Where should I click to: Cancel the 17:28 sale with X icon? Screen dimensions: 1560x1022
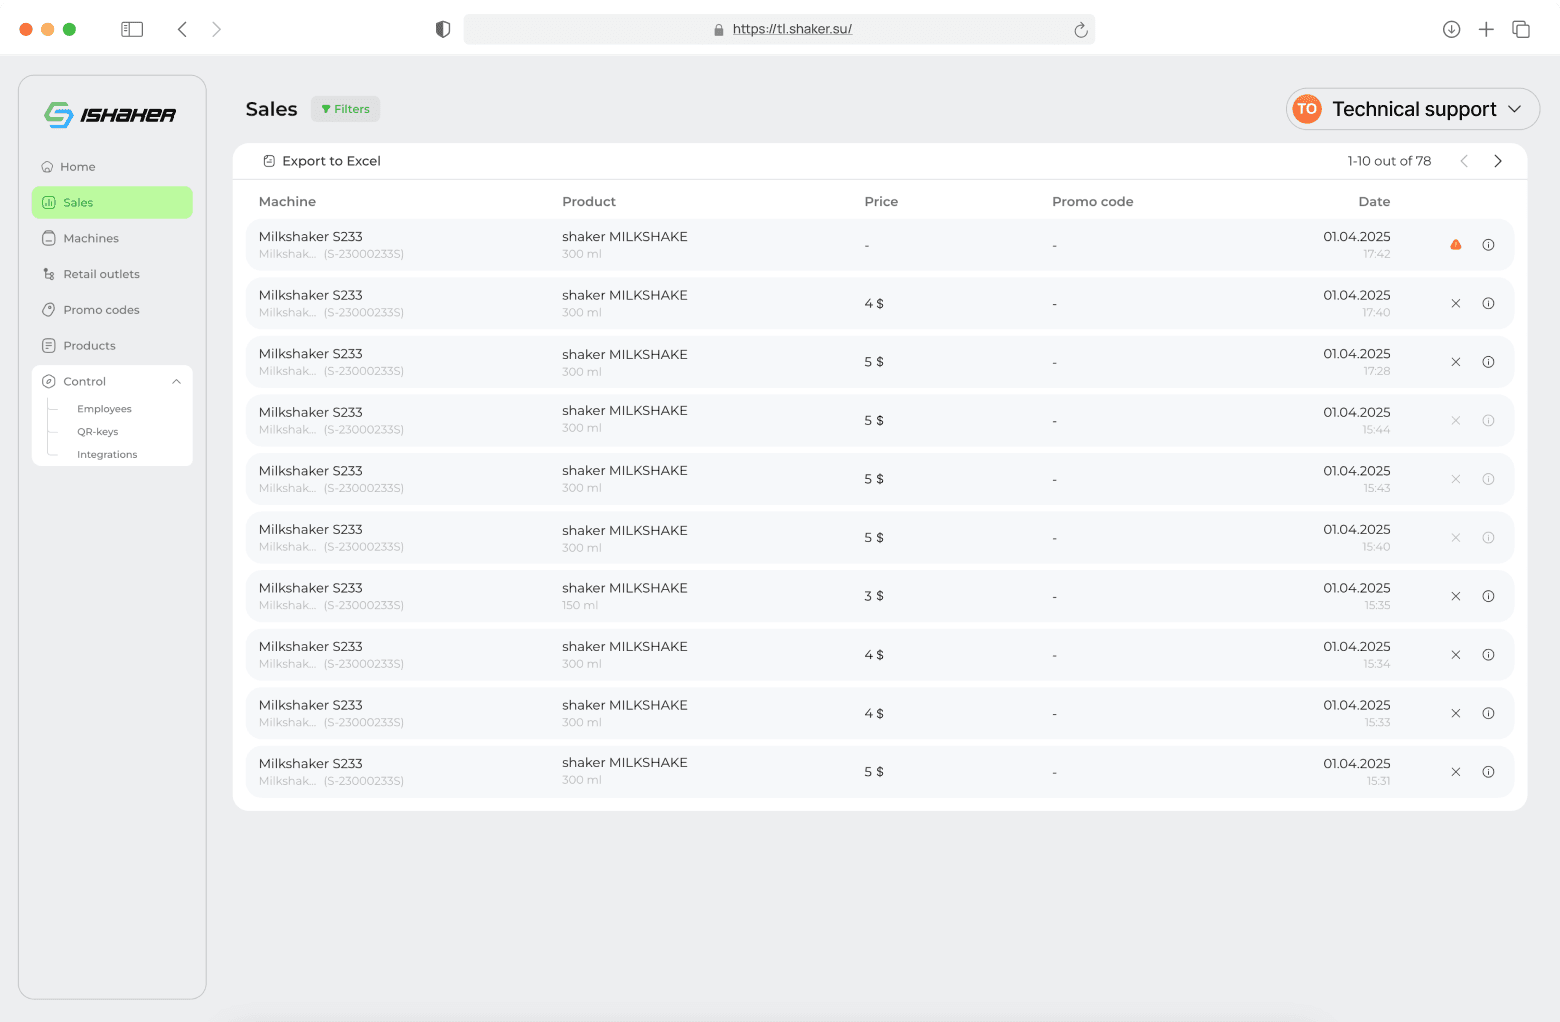click(1456, 362)
